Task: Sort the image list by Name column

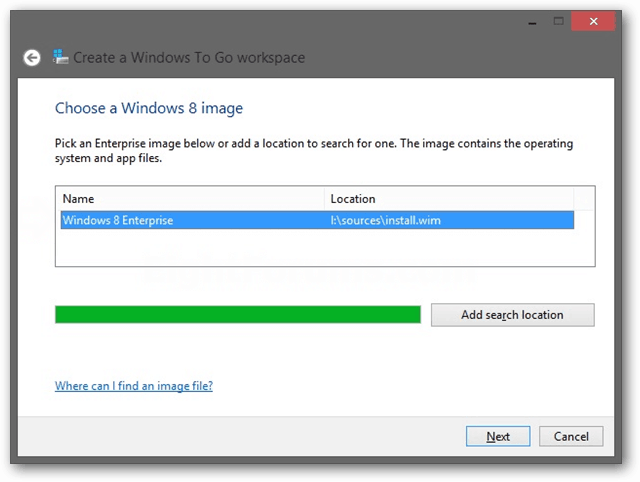Action: pos(190,199)
